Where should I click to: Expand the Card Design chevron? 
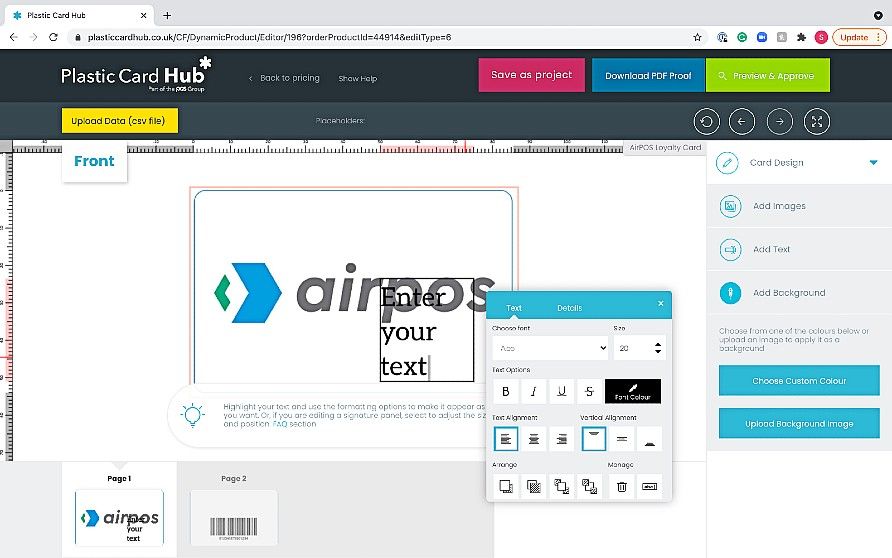(873, 163)
